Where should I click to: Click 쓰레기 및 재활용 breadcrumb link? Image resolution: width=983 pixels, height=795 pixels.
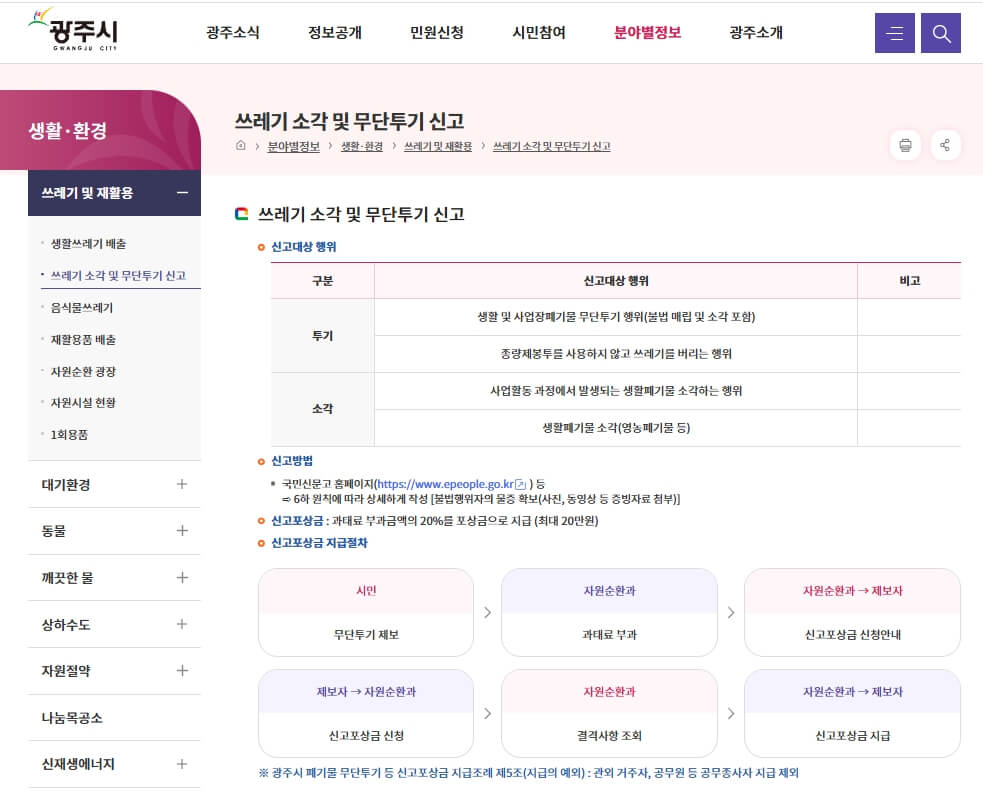[x=438, y=146]
